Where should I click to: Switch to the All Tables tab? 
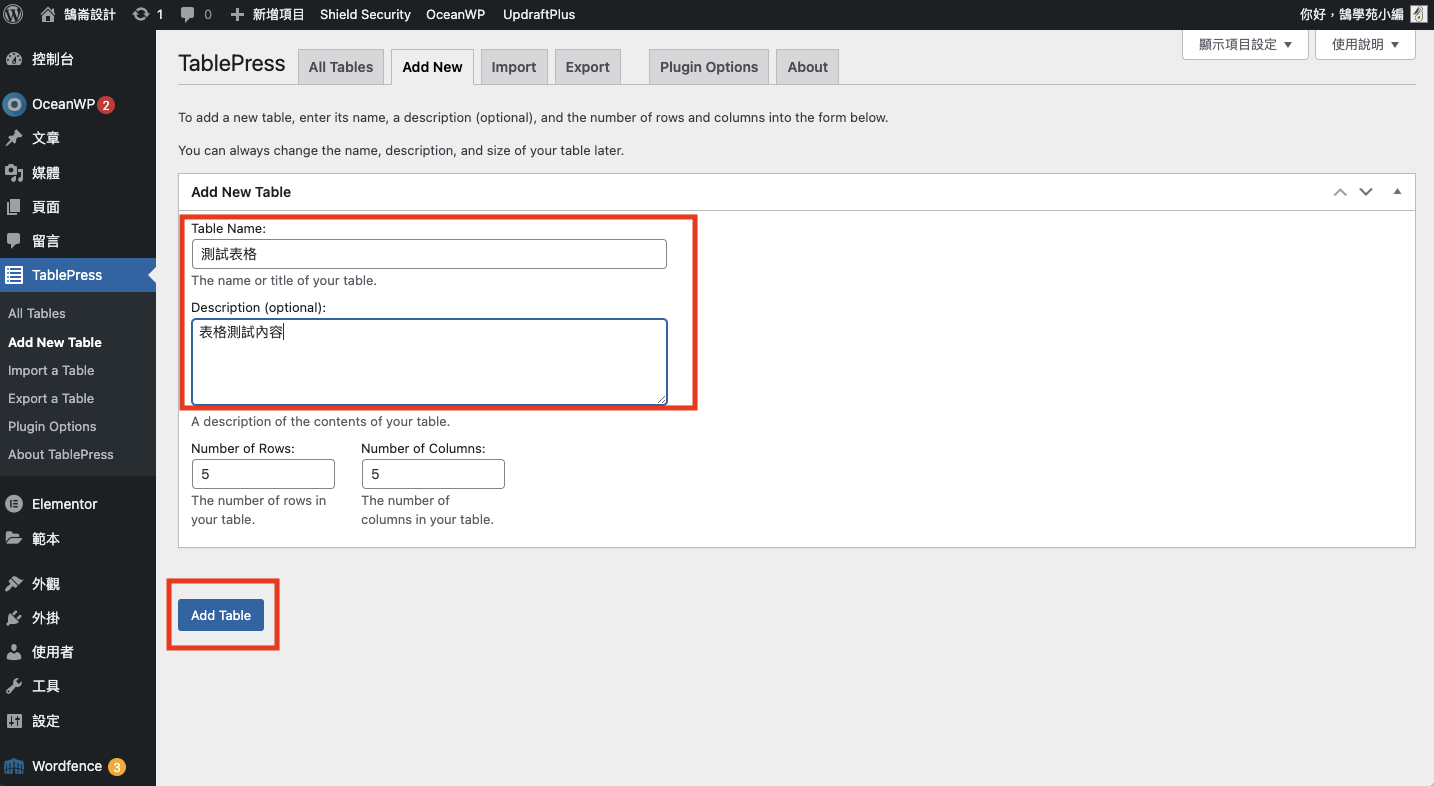tap(341, 67)
